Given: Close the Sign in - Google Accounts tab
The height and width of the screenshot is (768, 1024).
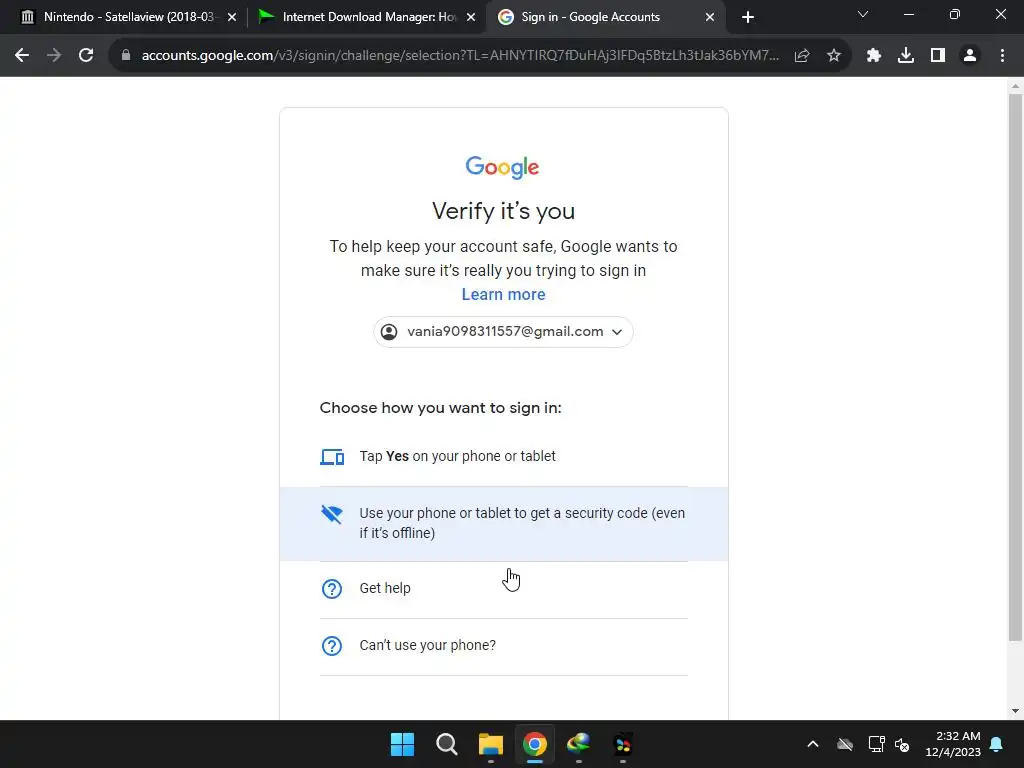Looking at the screenshot, I should pos(710,17).
